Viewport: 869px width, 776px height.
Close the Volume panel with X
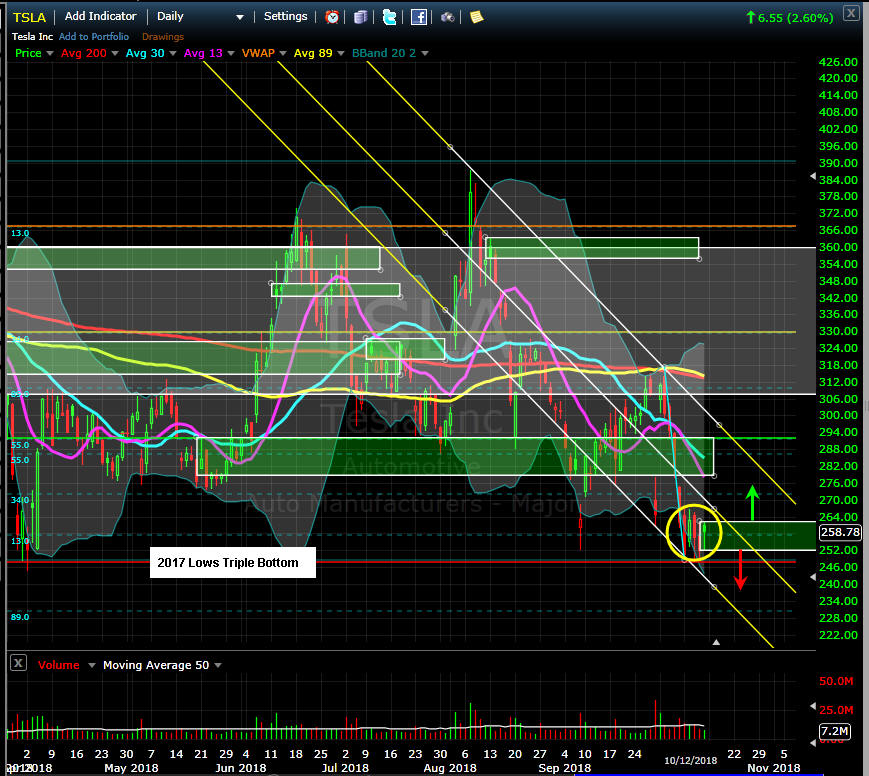[18, 664]
